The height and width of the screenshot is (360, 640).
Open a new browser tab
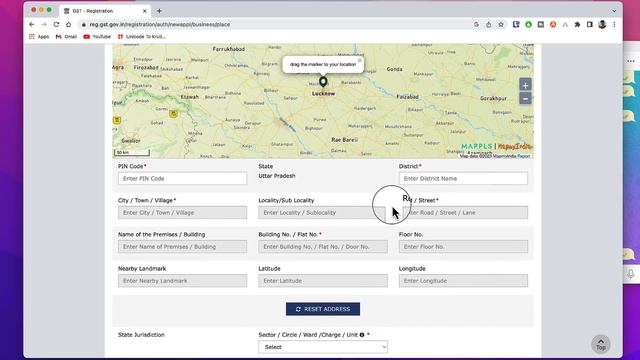point(159,11)
